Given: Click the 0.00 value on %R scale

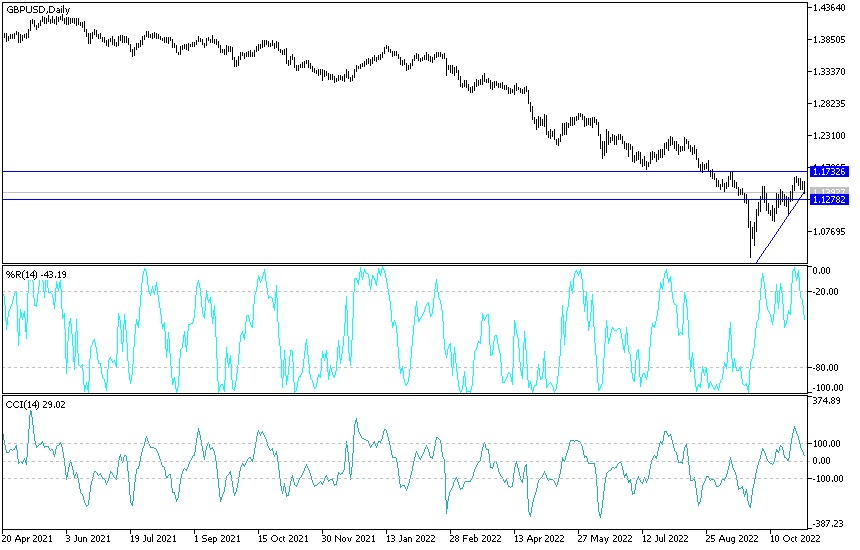Looking at the screenshot, I should tap(821, 271).
